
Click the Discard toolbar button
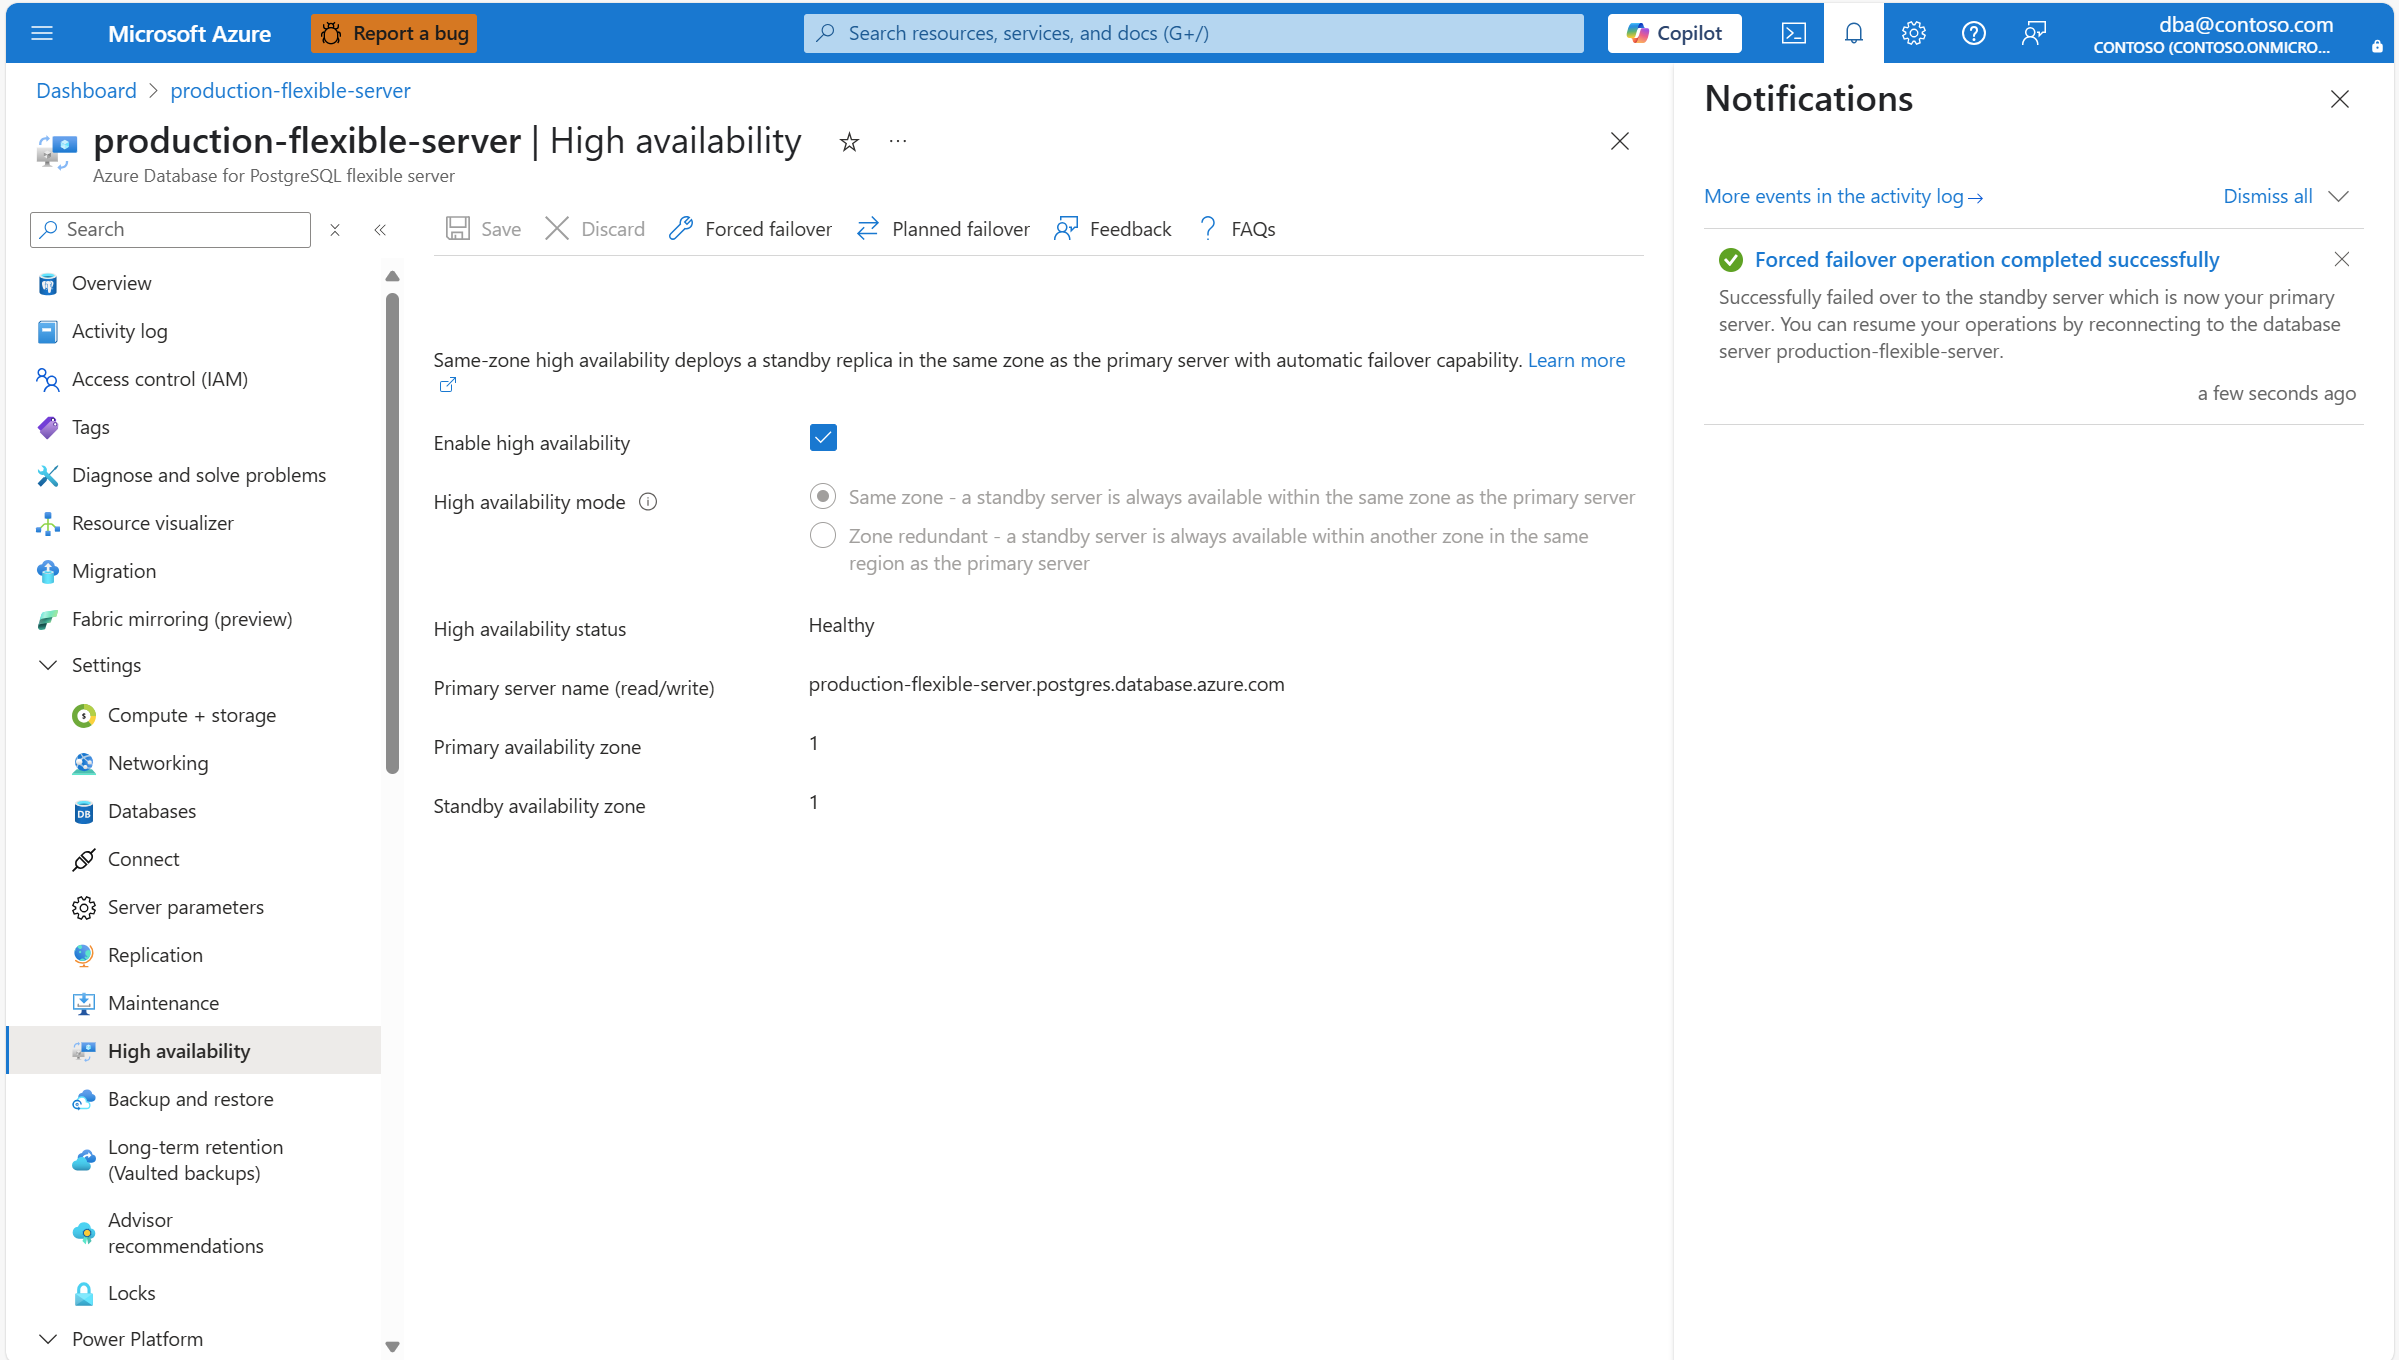click(595, 229)
